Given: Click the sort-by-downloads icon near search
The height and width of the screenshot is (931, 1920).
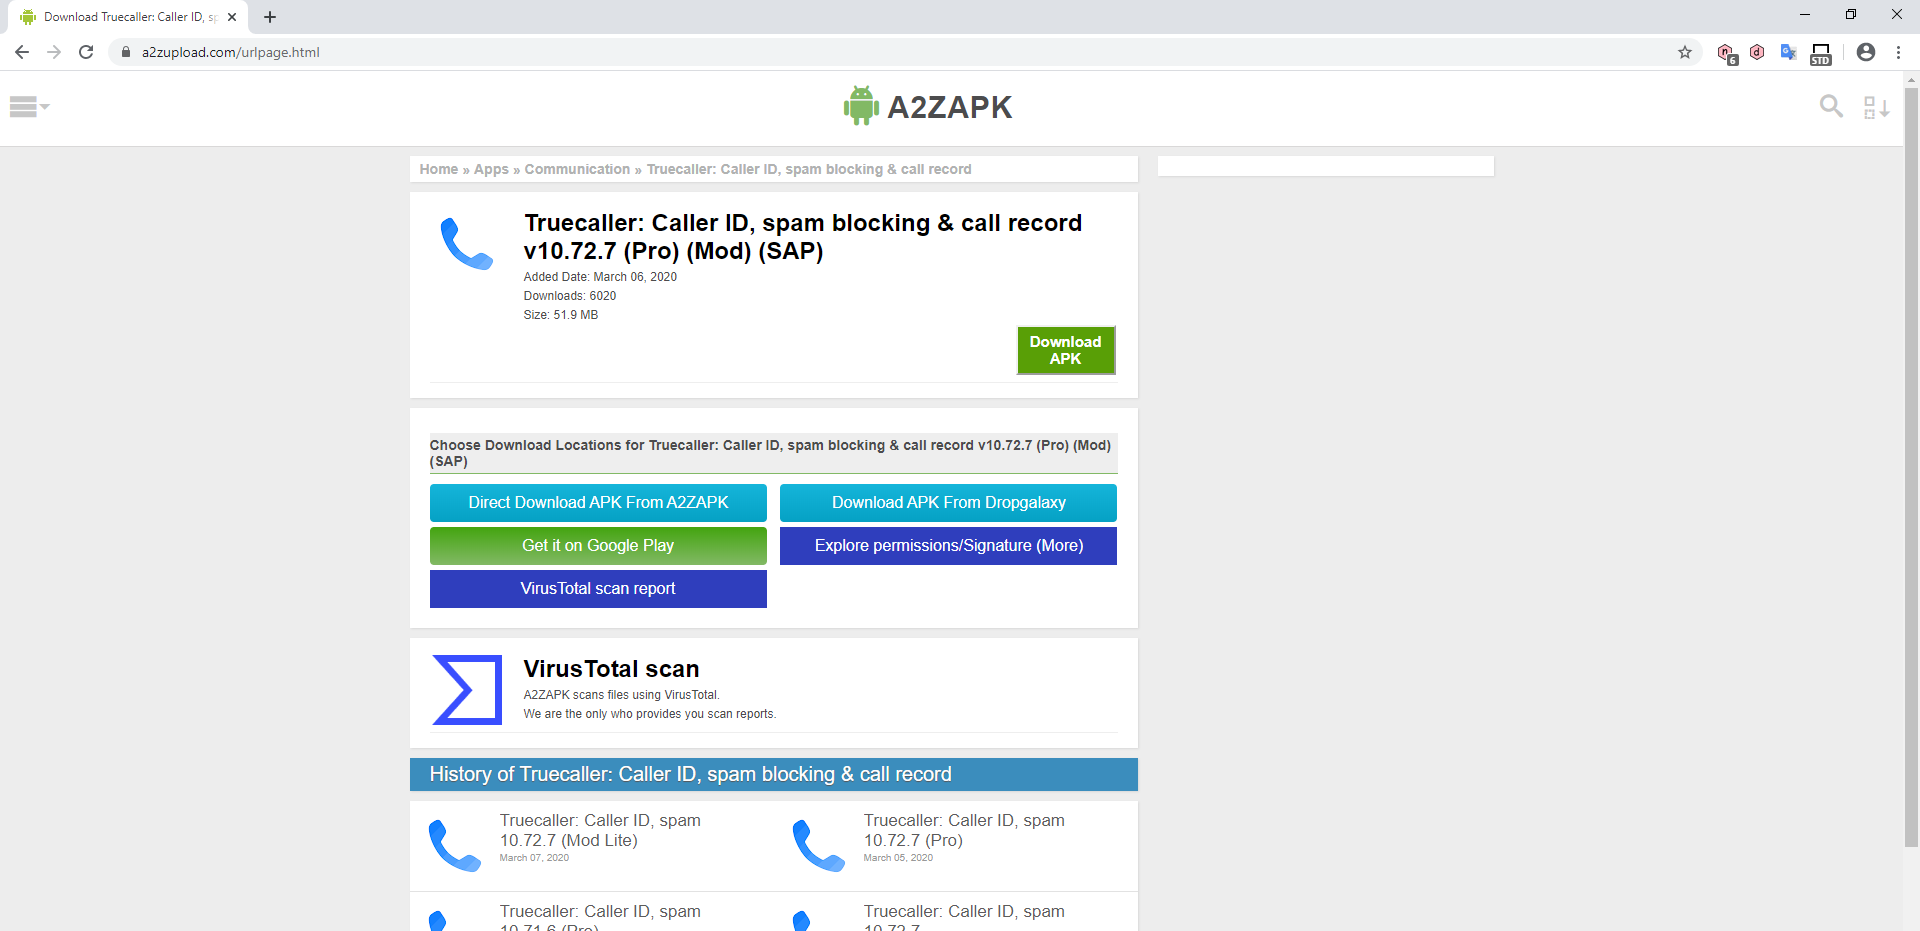Looking at the screenshot, I should tap(1876, 106).
